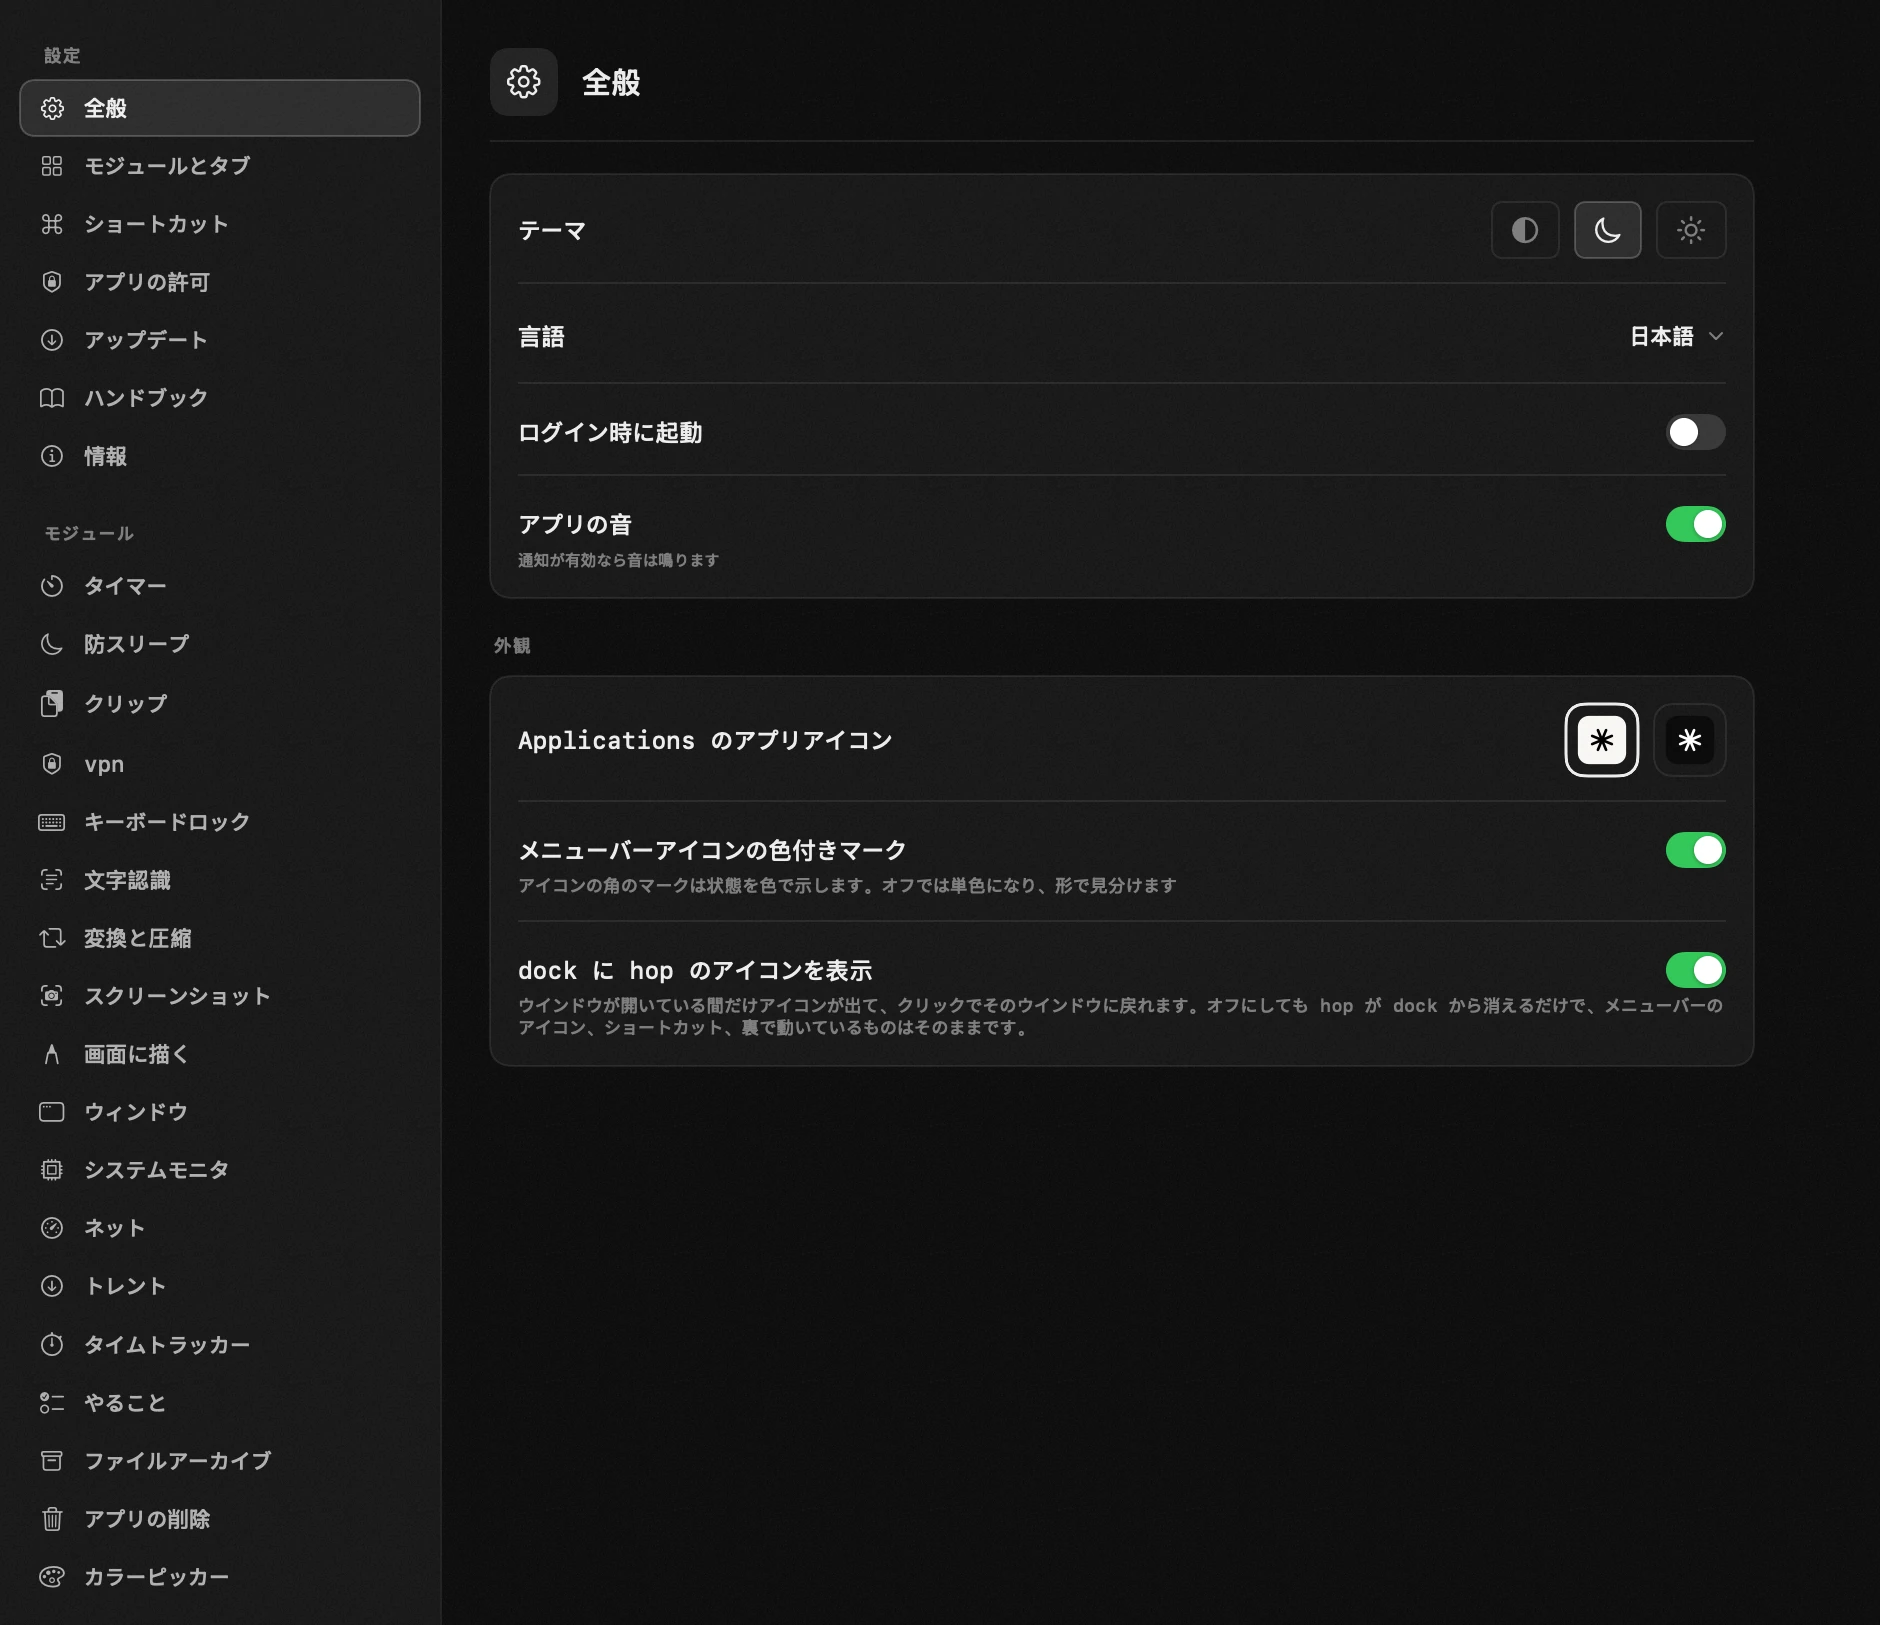Click the やること checklist icon
The image size is (1880, 1625).
click(52, 1403)
